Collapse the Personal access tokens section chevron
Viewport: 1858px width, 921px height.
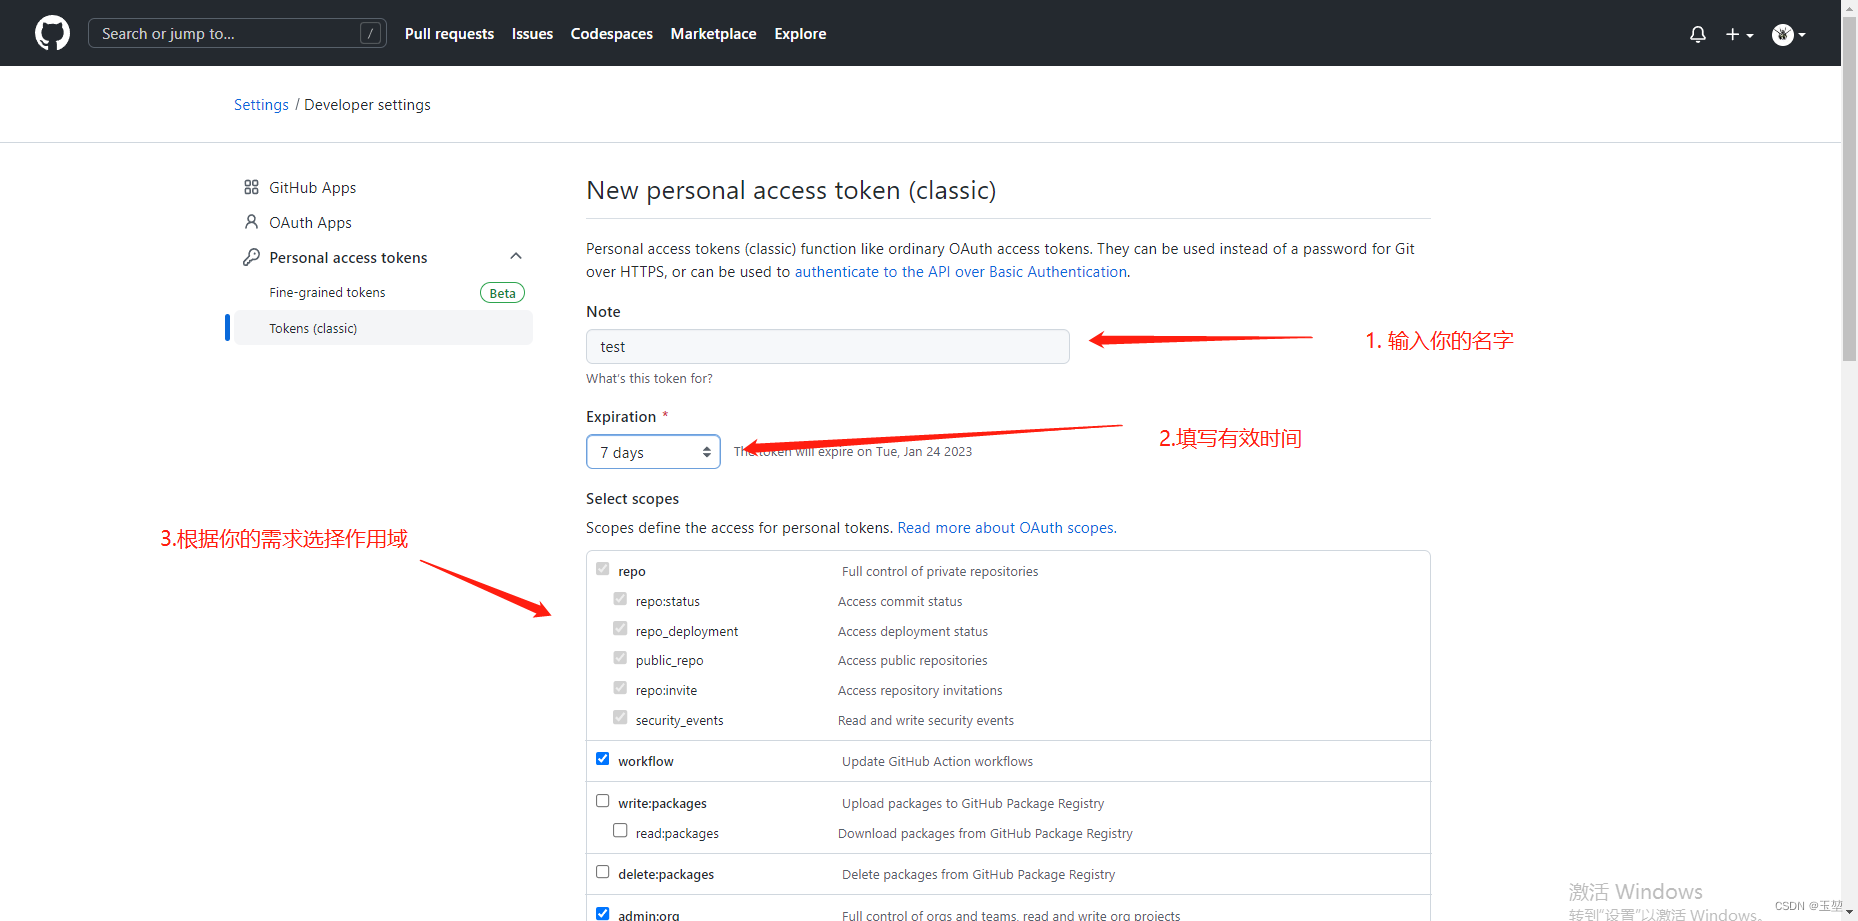pos(516,256)
